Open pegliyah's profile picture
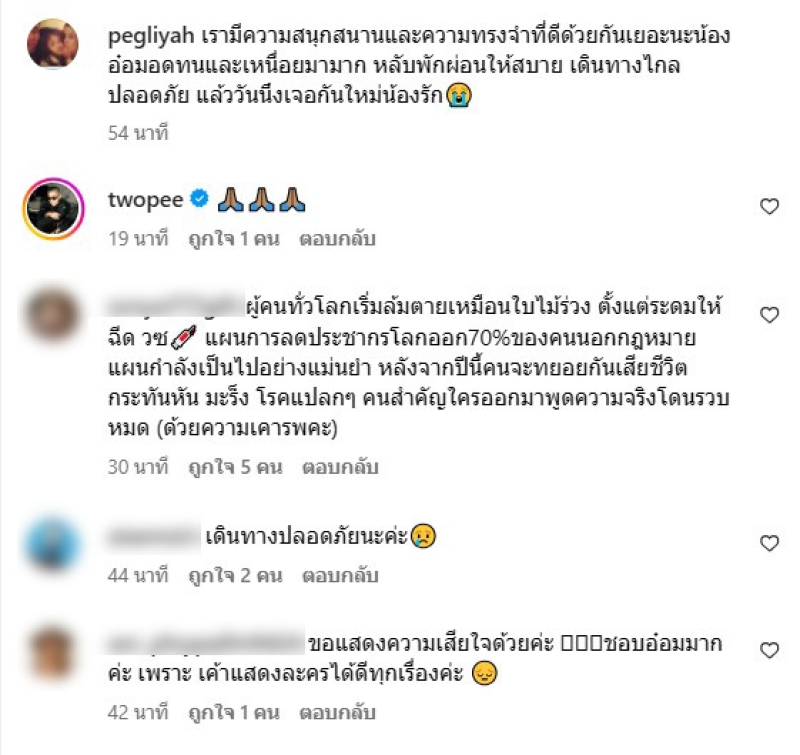800x755 pixels. tap(53, 44)
